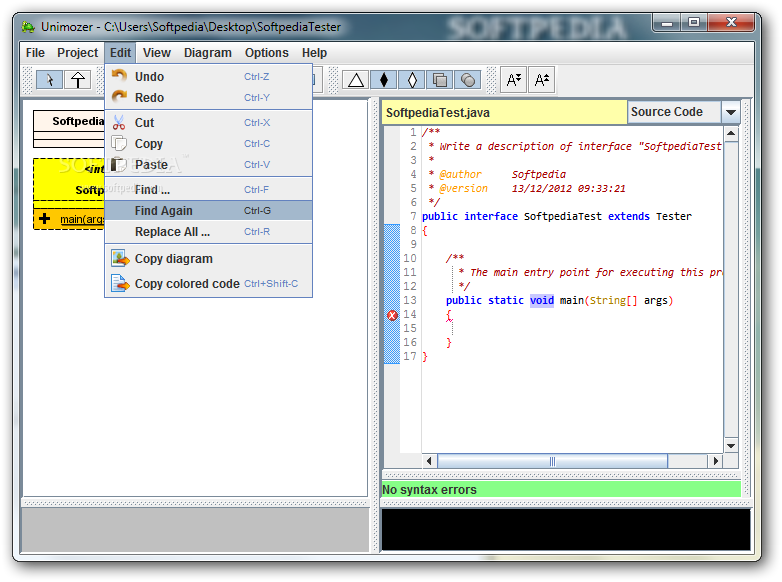Choose Undo in the Edit menu
This screenshot has height=582, width=782.
click(208, 76)
